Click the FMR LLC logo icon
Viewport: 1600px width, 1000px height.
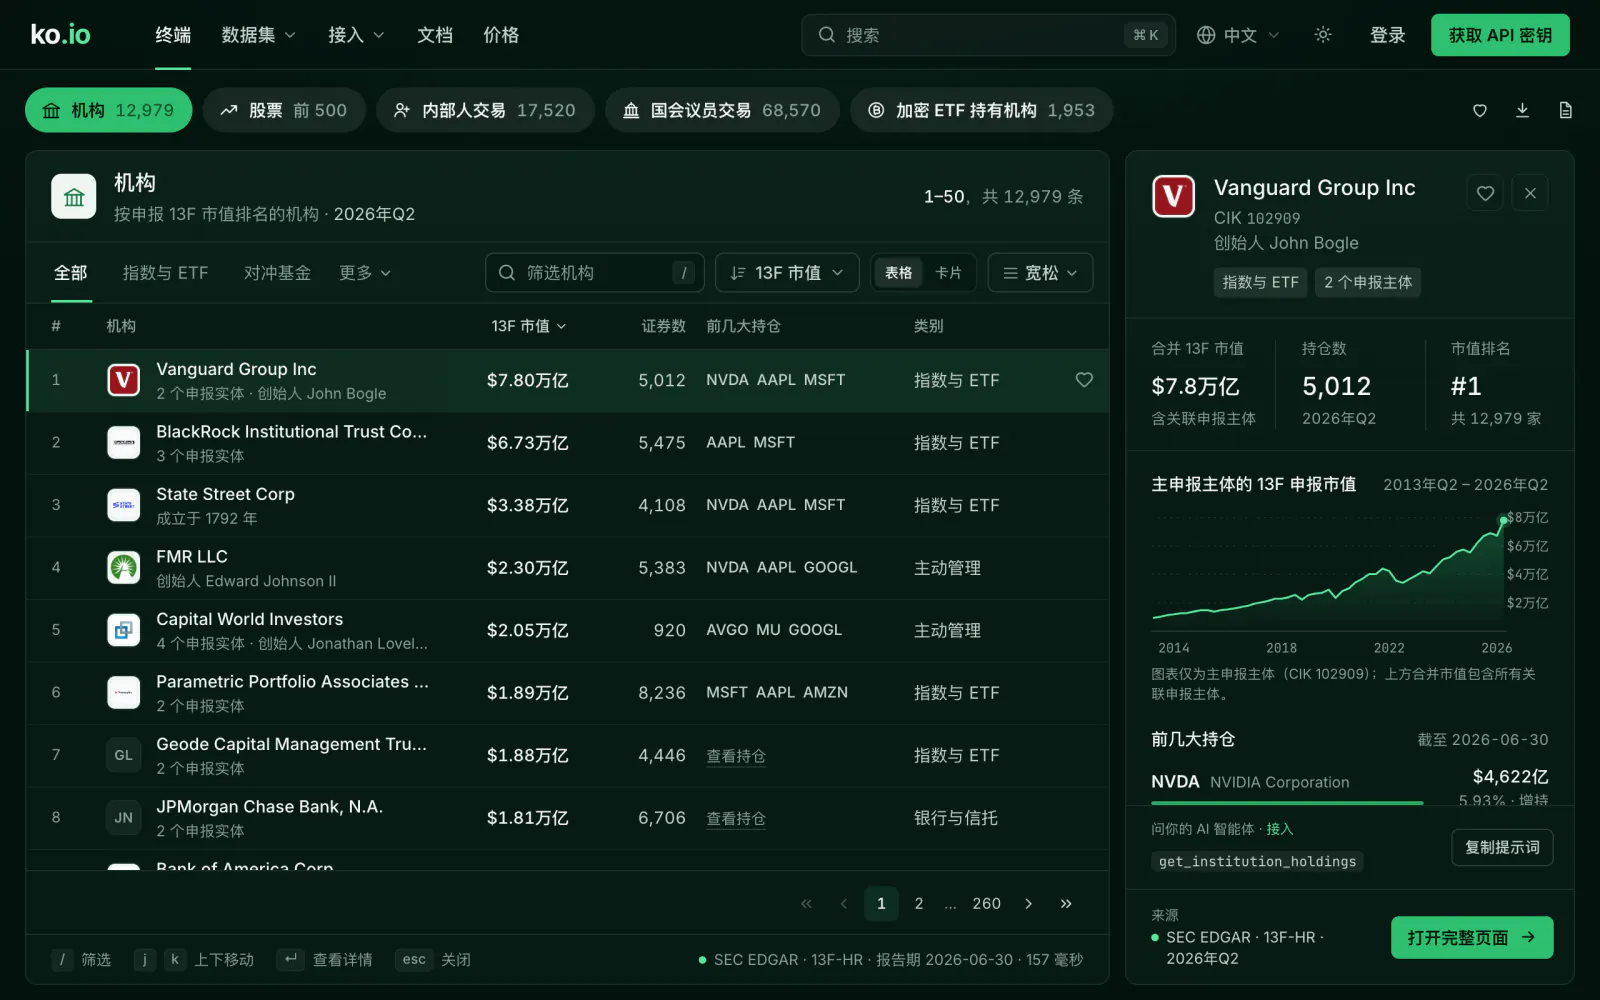pyautogui.click(x=124, y=567)
